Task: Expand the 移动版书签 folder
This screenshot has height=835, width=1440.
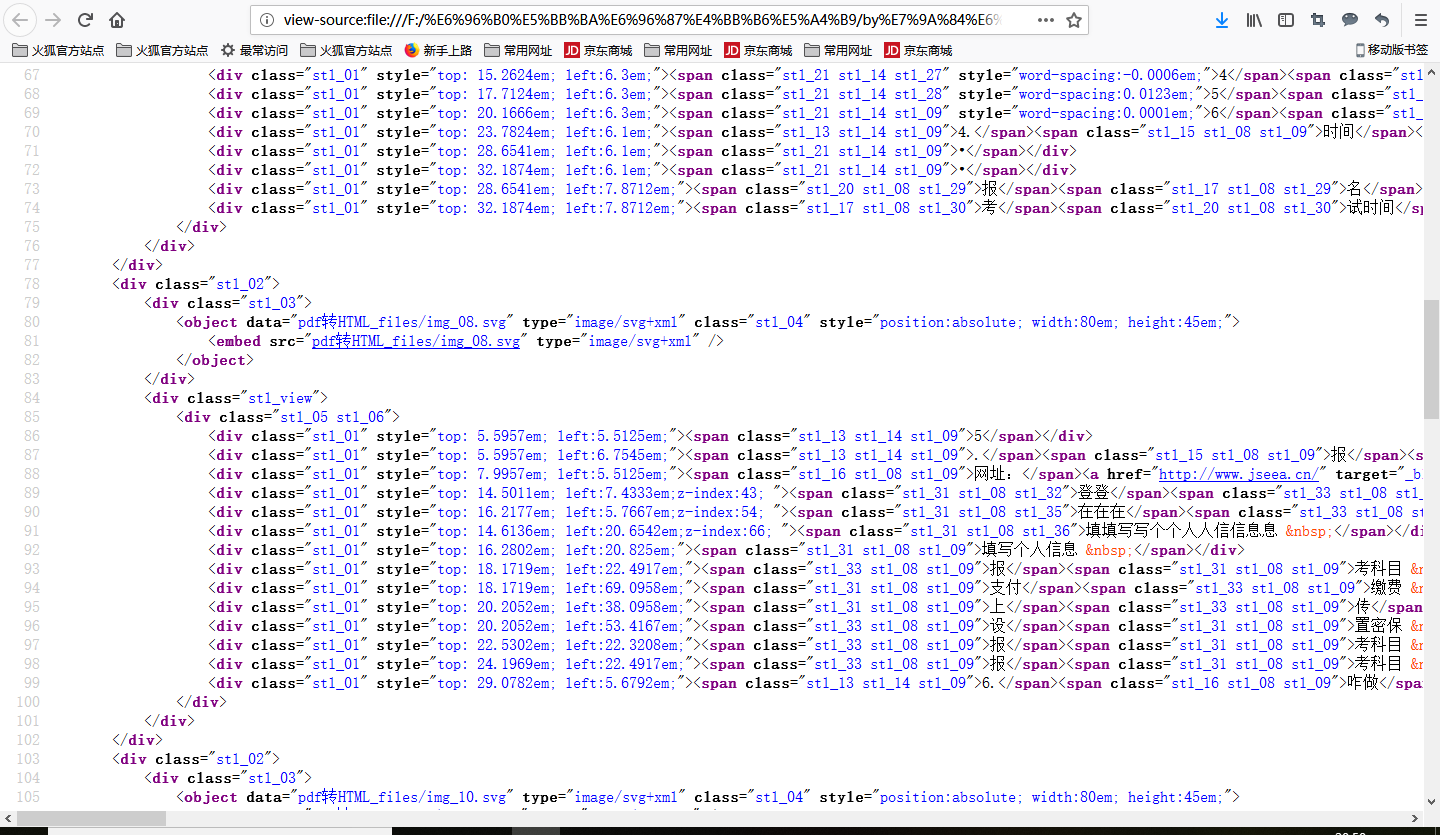Action: tap(1391, 50)
